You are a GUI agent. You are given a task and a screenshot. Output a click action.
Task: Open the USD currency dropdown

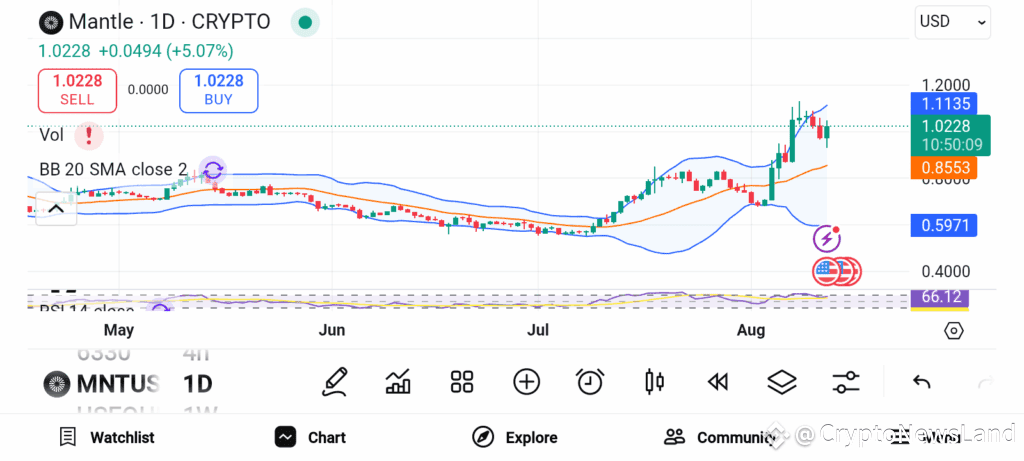click(x=952, y=22)
